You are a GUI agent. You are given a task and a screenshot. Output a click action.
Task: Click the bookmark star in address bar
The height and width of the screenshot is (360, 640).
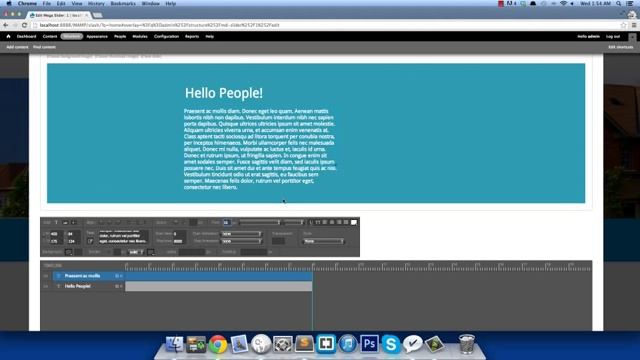(623, 25)
